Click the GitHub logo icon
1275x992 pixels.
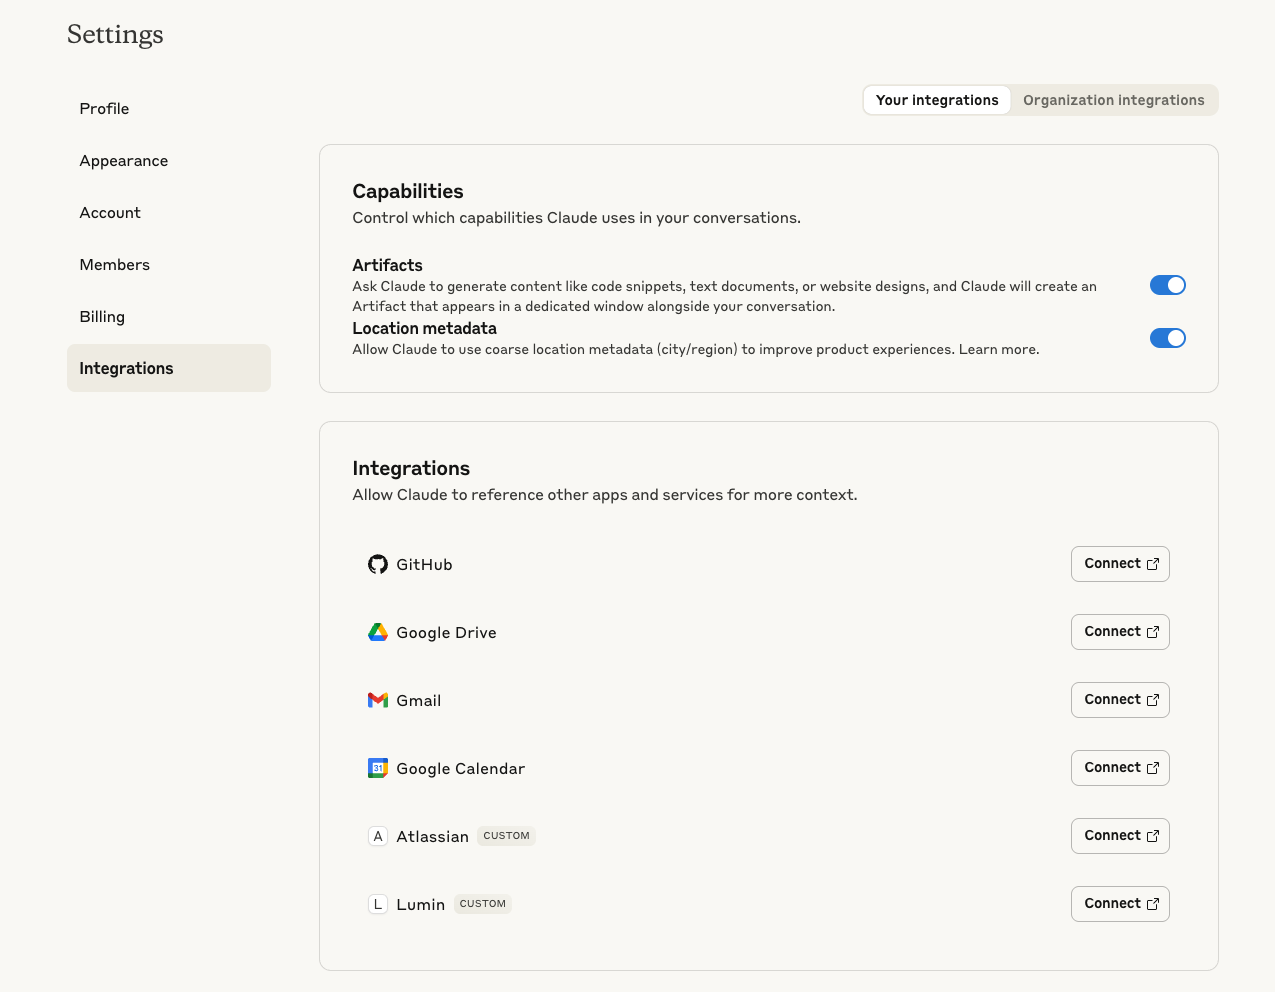pyautogui.click(x=377, y=563)
